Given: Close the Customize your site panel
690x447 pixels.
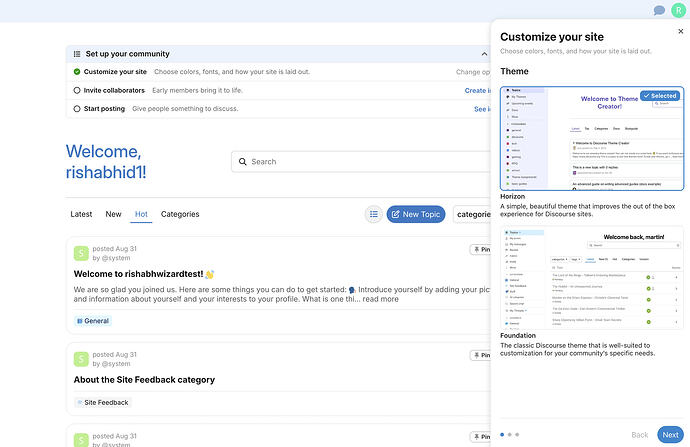Looking at the screenshot, I should pos(680,31).
